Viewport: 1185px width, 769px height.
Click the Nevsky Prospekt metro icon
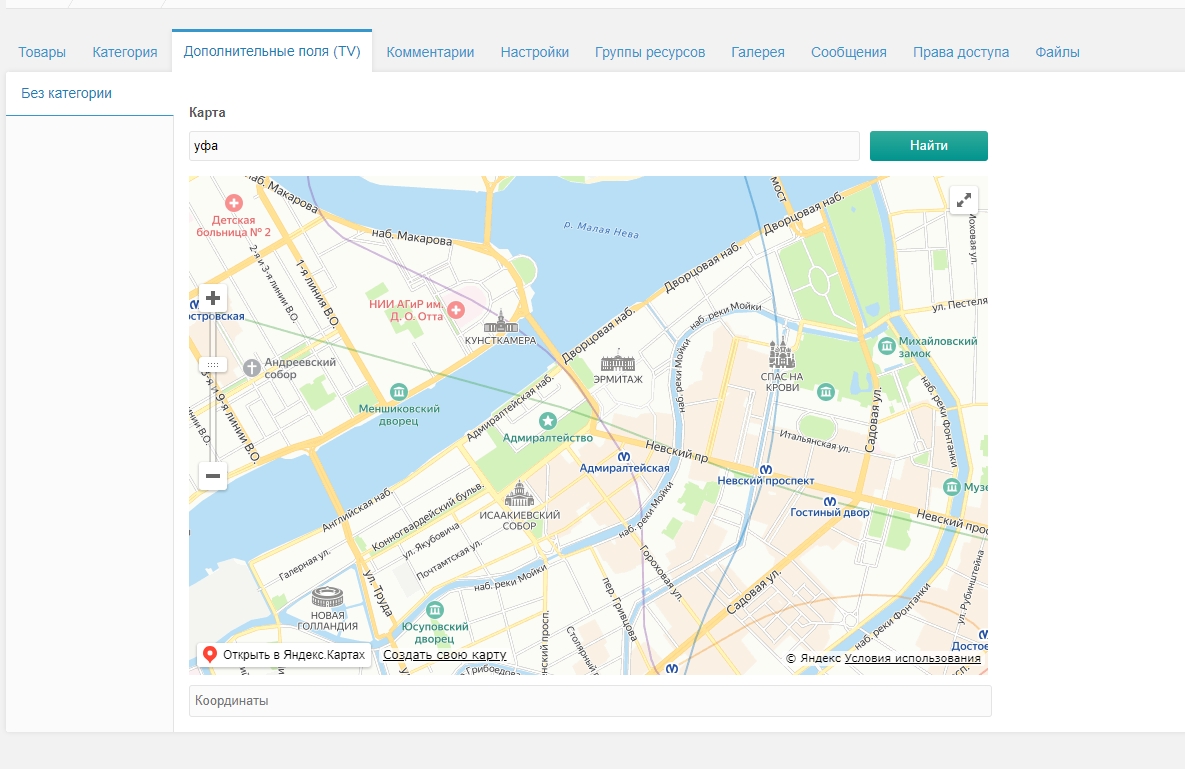766,467
